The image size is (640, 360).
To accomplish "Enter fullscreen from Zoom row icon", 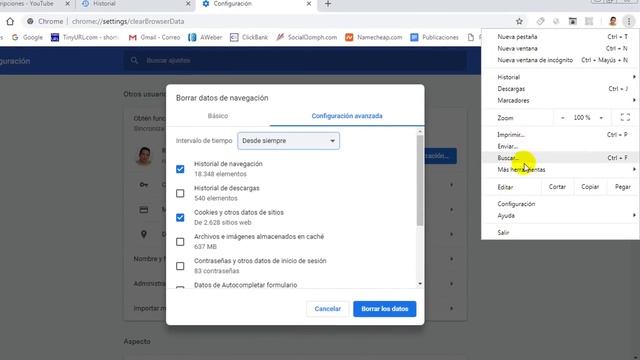I will point(625,118).
